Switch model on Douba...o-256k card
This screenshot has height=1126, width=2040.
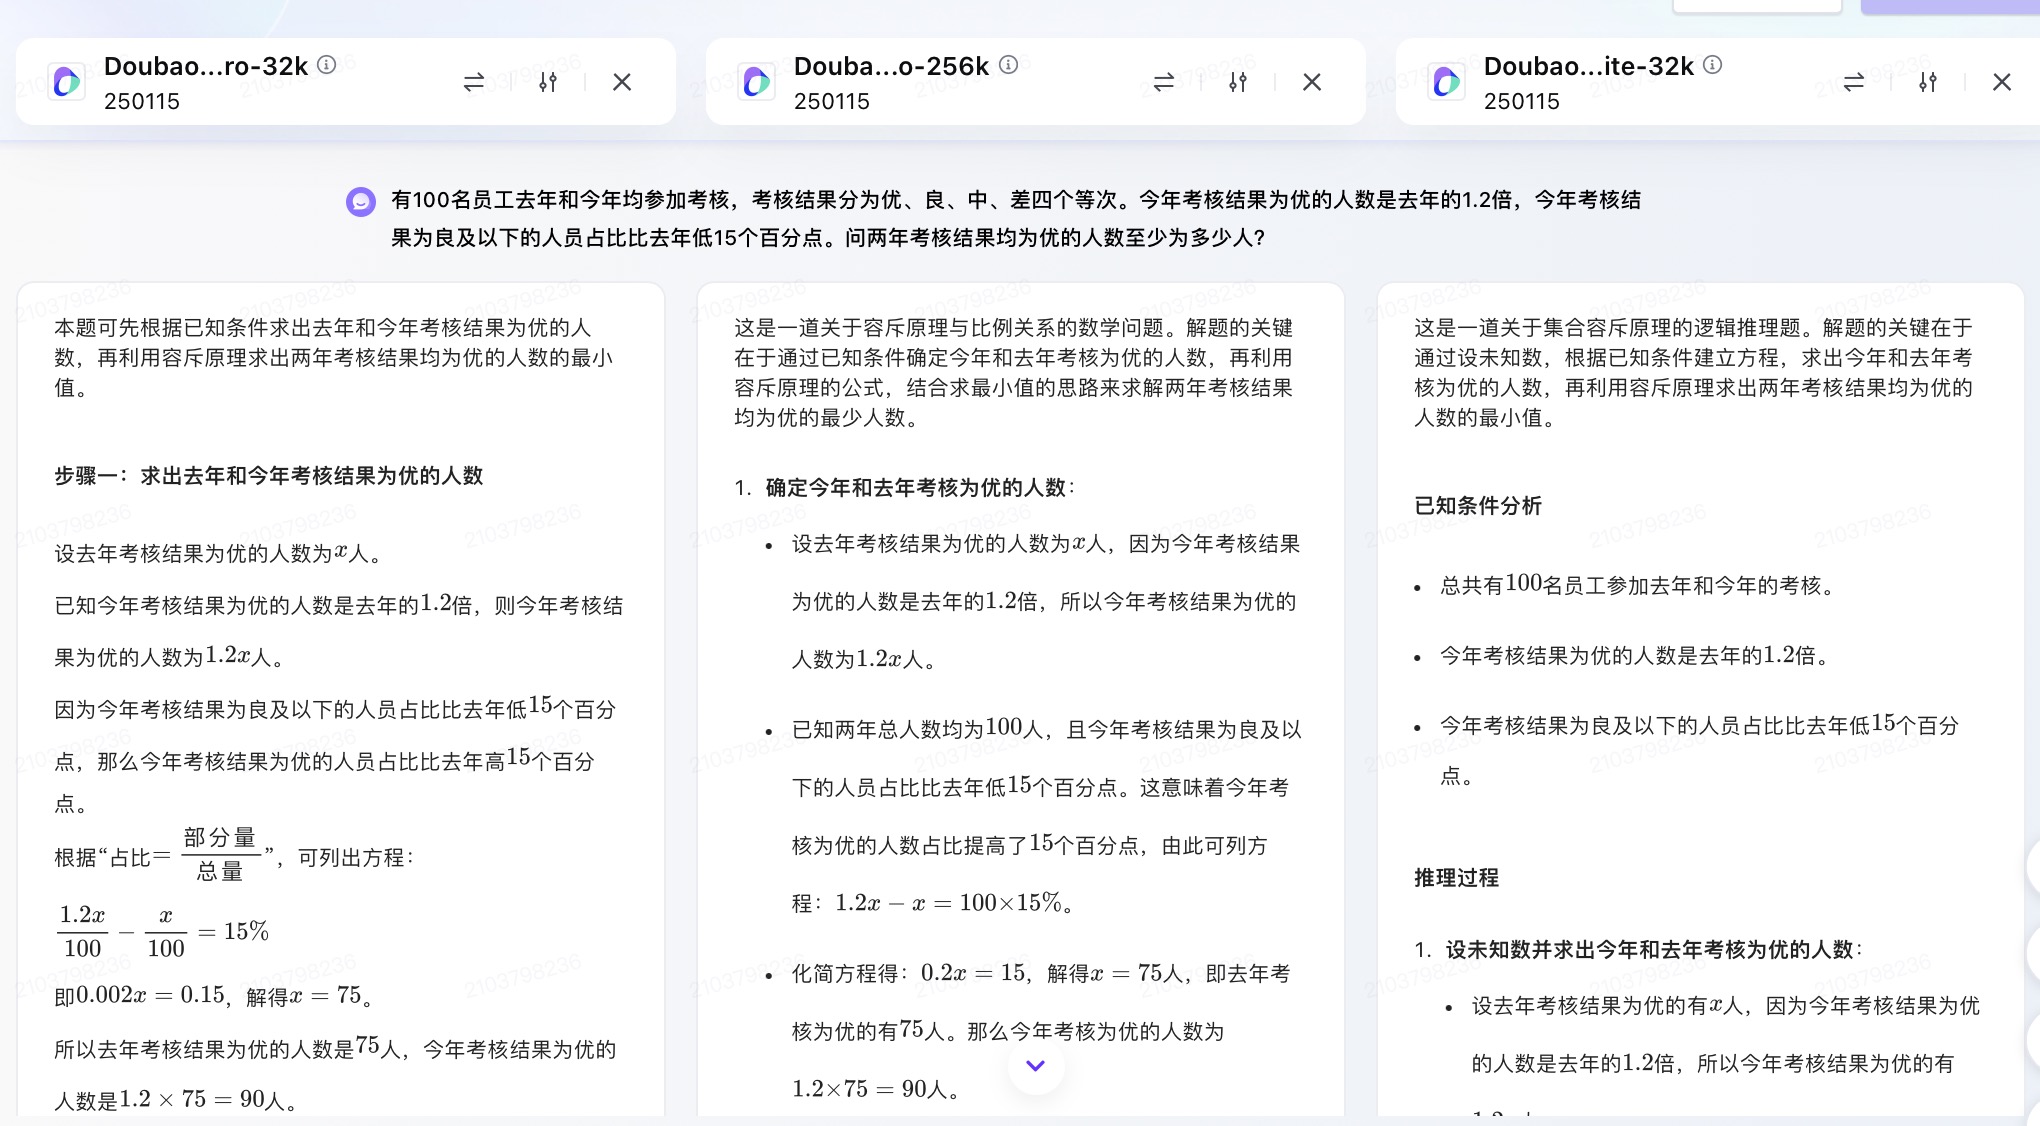pos(1164,82)
